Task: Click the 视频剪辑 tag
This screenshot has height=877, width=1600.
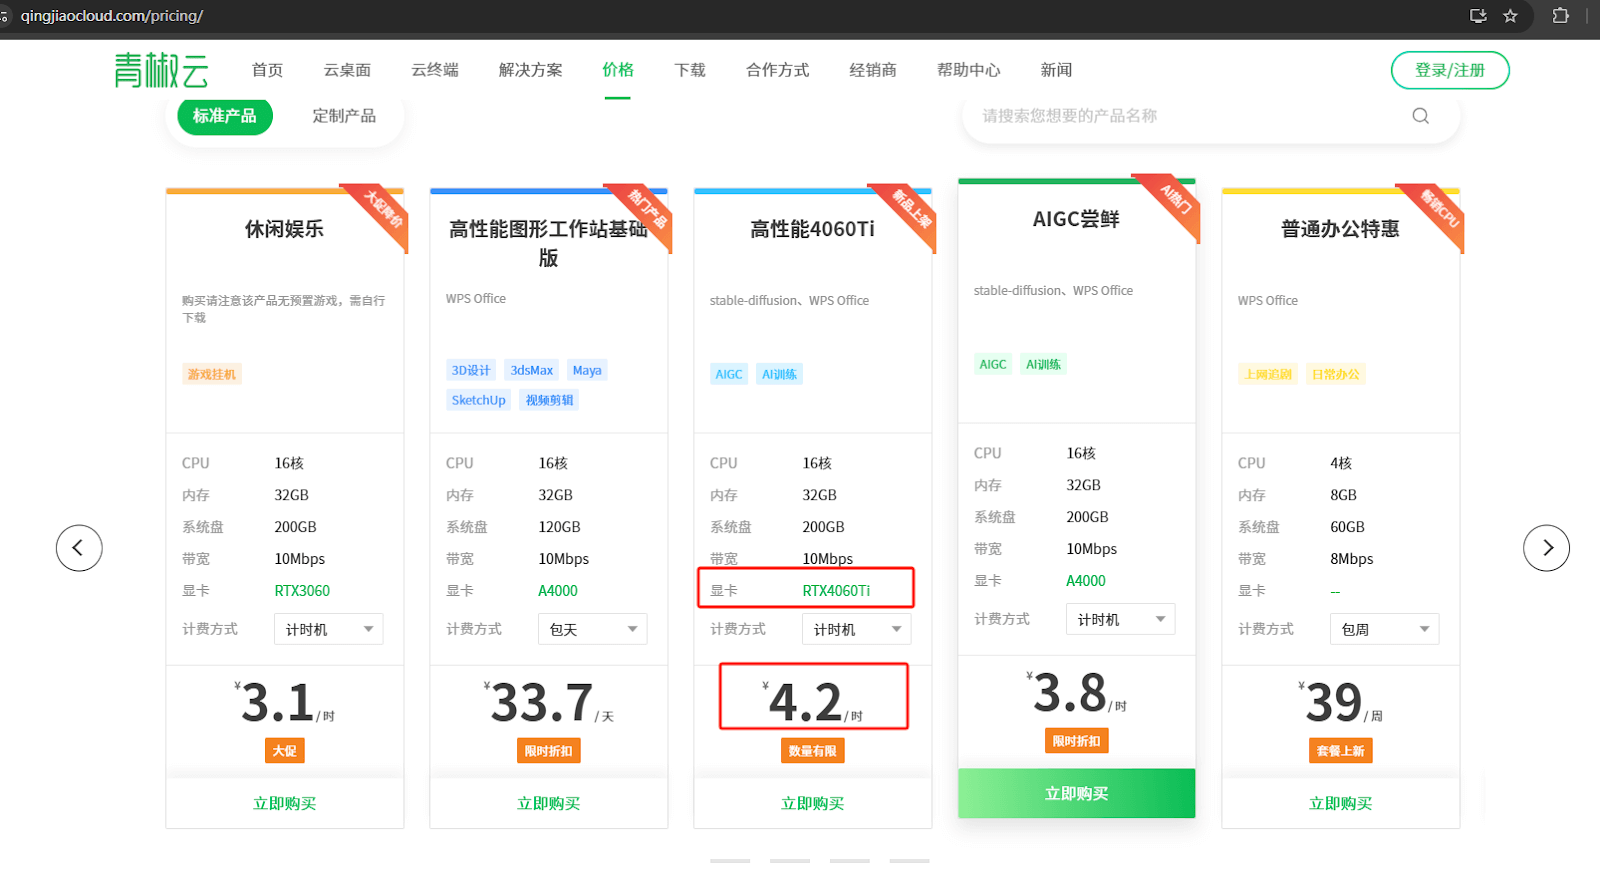Action: click(x=550, y=400)
